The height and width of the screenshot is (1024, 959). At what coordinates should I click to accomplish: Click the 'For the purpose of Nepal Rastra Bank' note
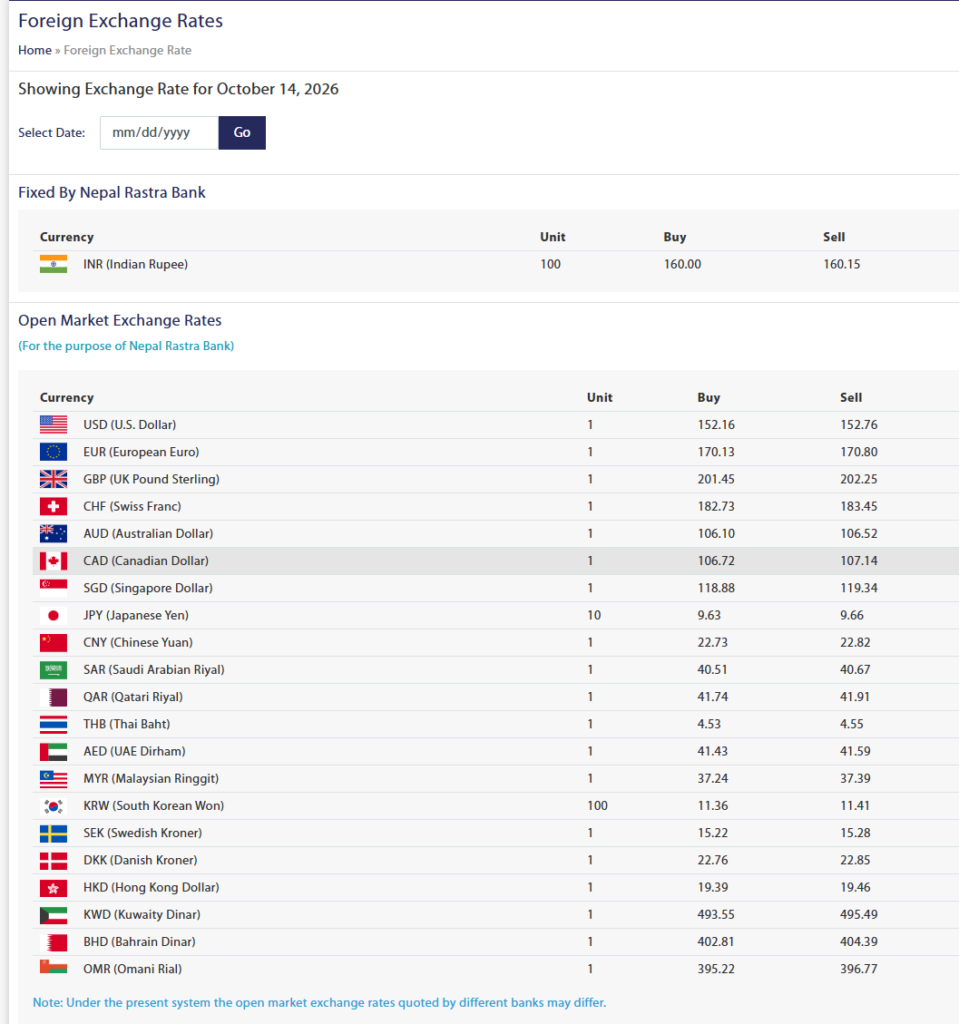pyautogui.click(x=126, y=346)
